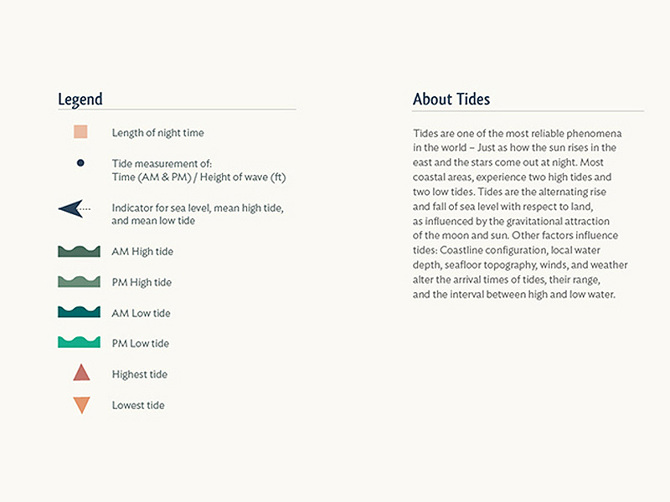Select the sea level arrow indicator icon
The height and width of the screenshot is (502, 670).
tap(73, 208)
